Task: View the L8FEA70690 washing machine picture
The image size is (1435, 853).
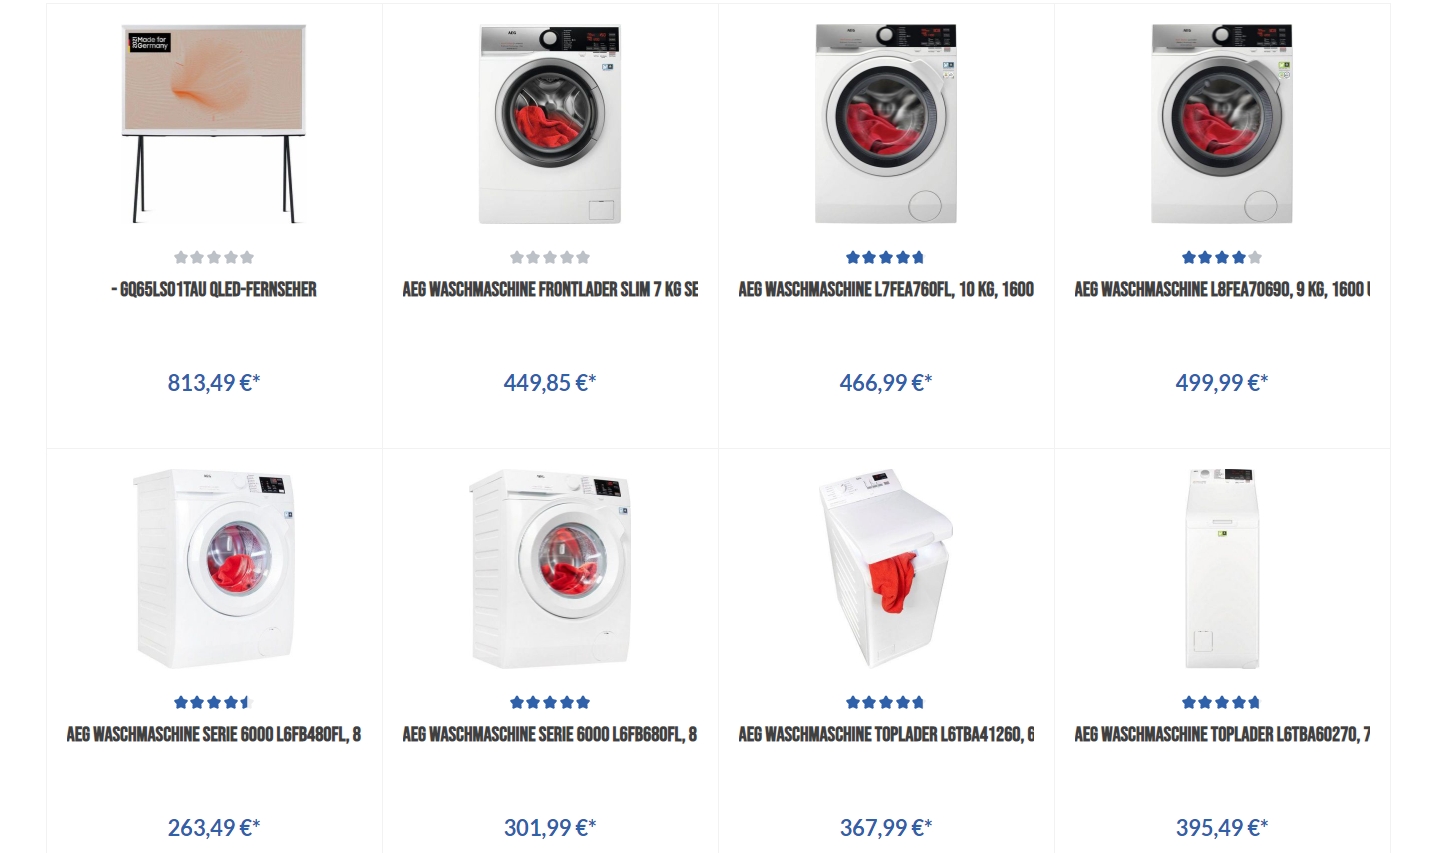Action: 1222,124
